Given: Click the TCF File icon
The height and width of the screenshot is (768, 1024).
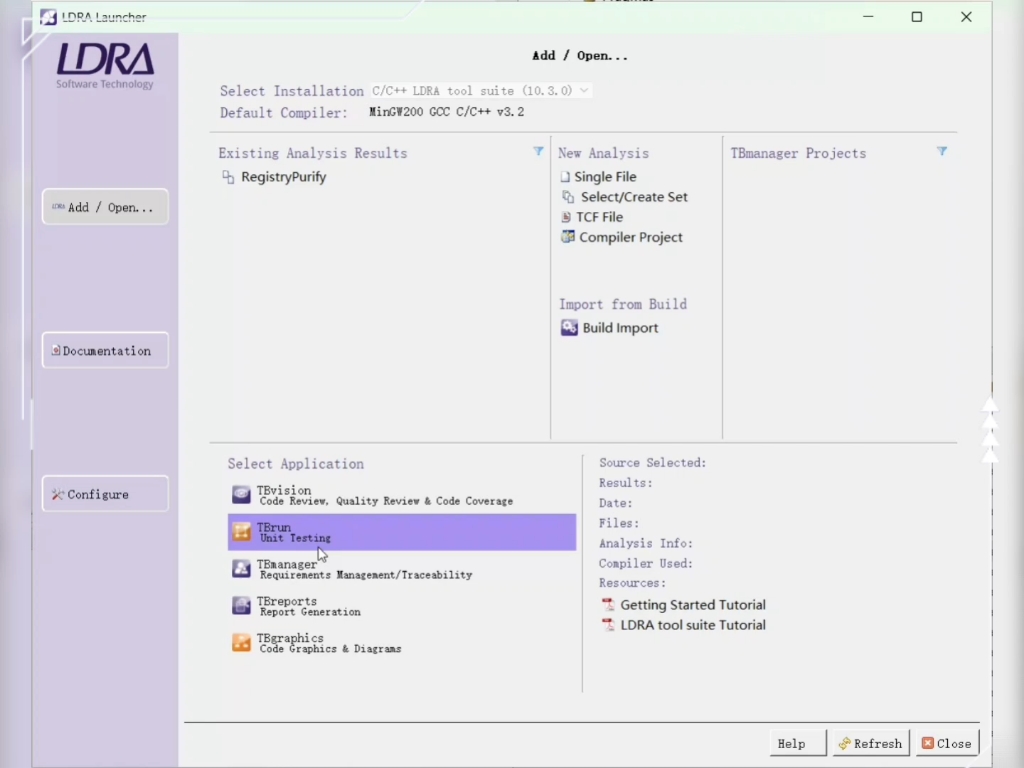Looking at the screenshot, I should click(566, 217).
